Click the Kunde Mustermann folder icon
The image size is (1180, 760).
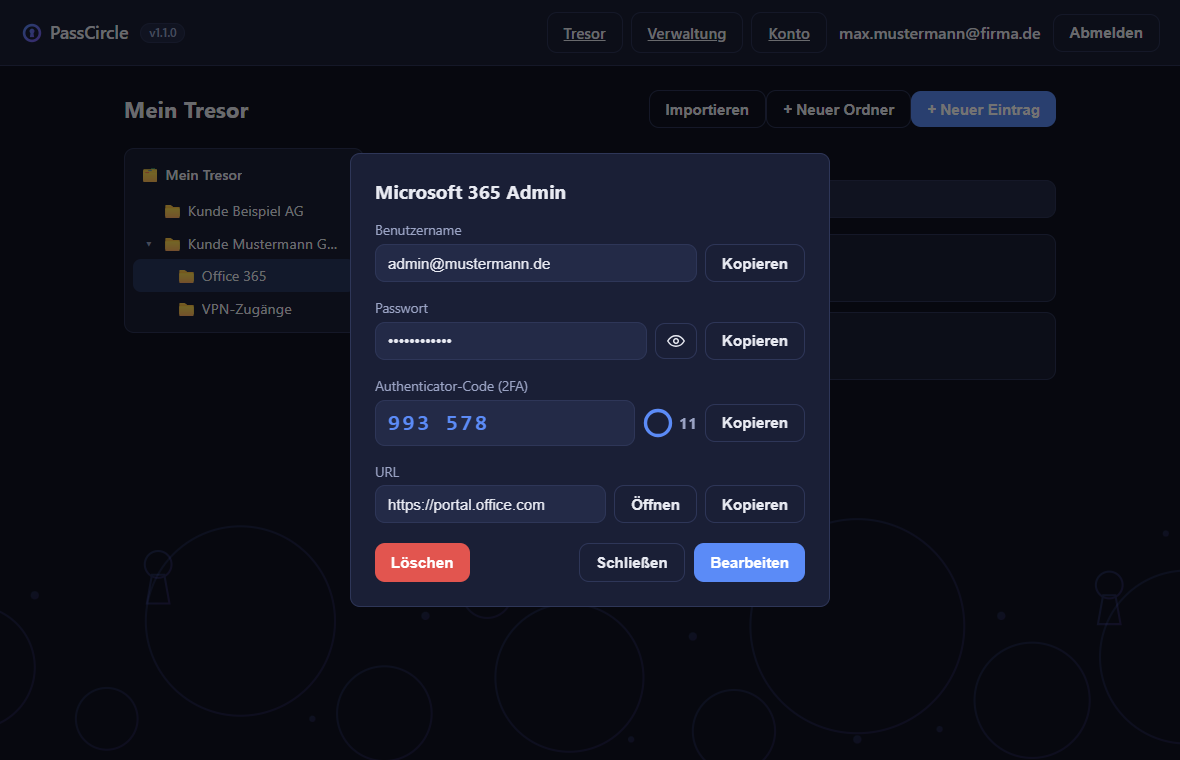[172, 245]
